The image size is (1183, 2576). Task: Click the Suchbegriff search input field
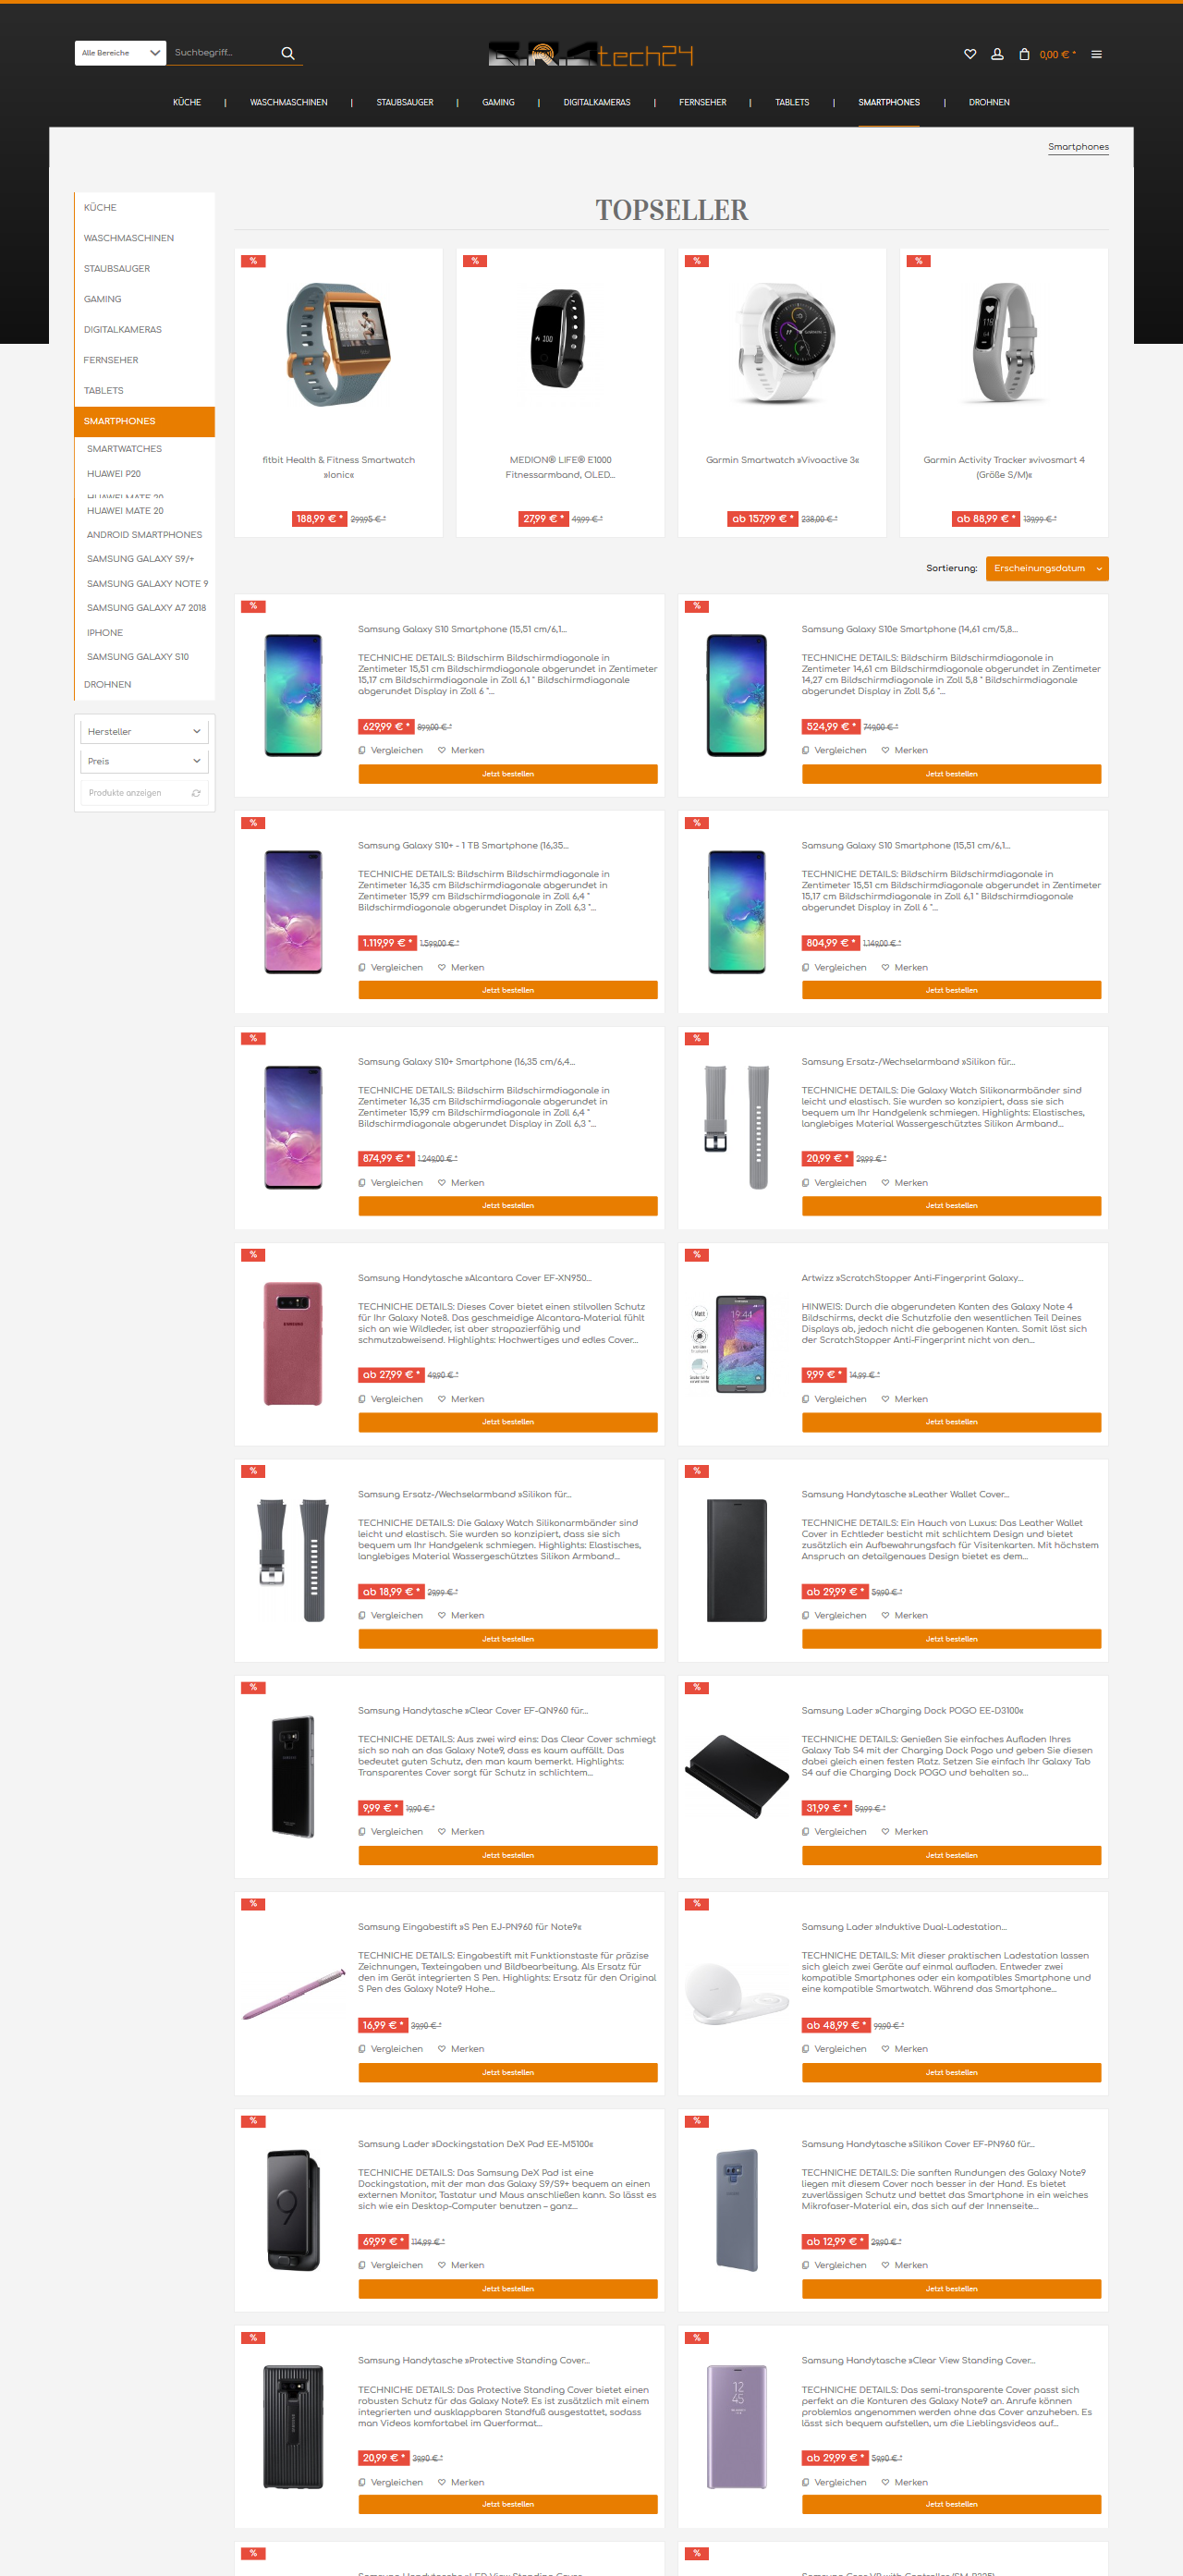(x=223, y=53)
